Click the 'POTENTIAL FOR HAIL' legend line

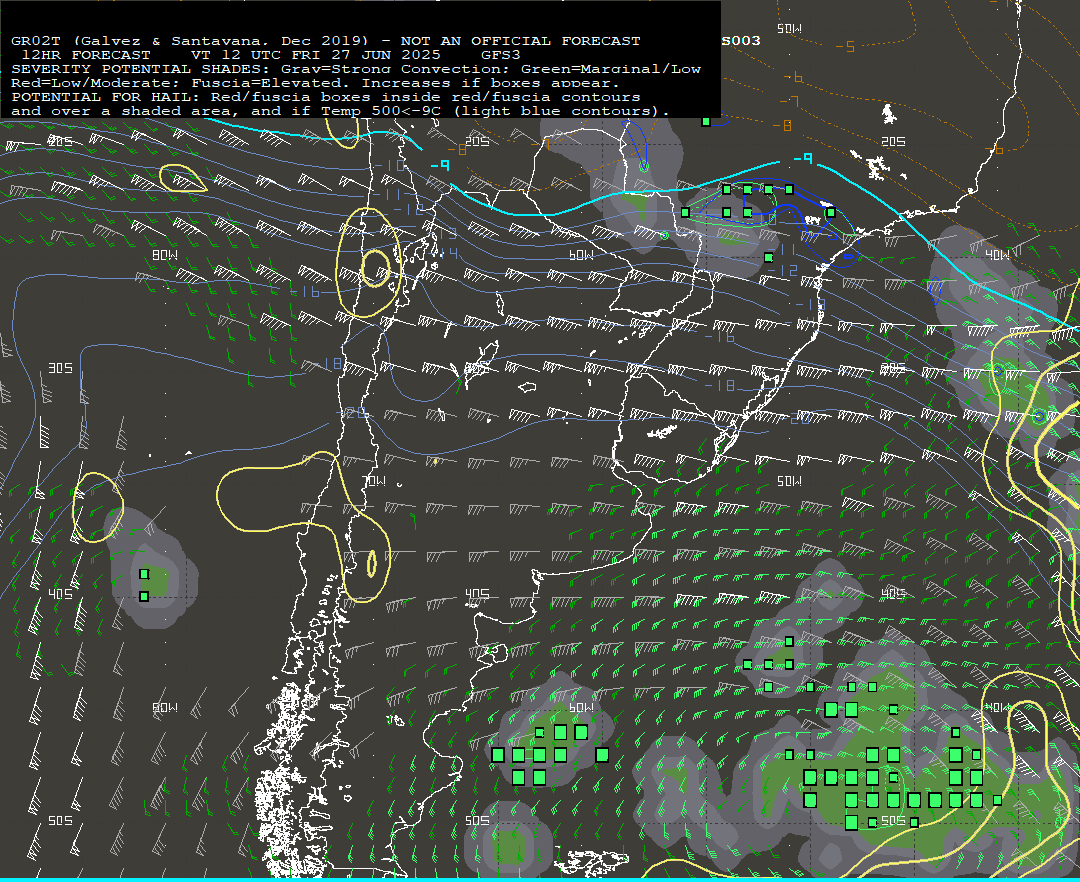[326, 97]
